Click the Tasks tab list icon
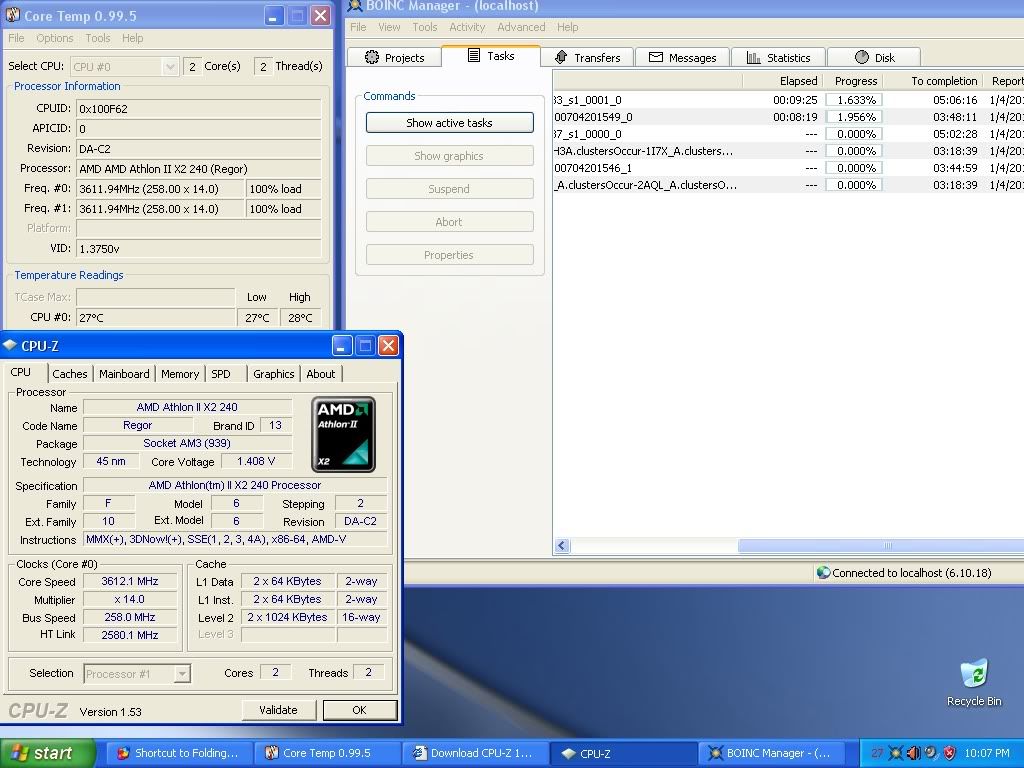Image resolution: width=1024 pixels, height=768 pixels. pos(474,56)
